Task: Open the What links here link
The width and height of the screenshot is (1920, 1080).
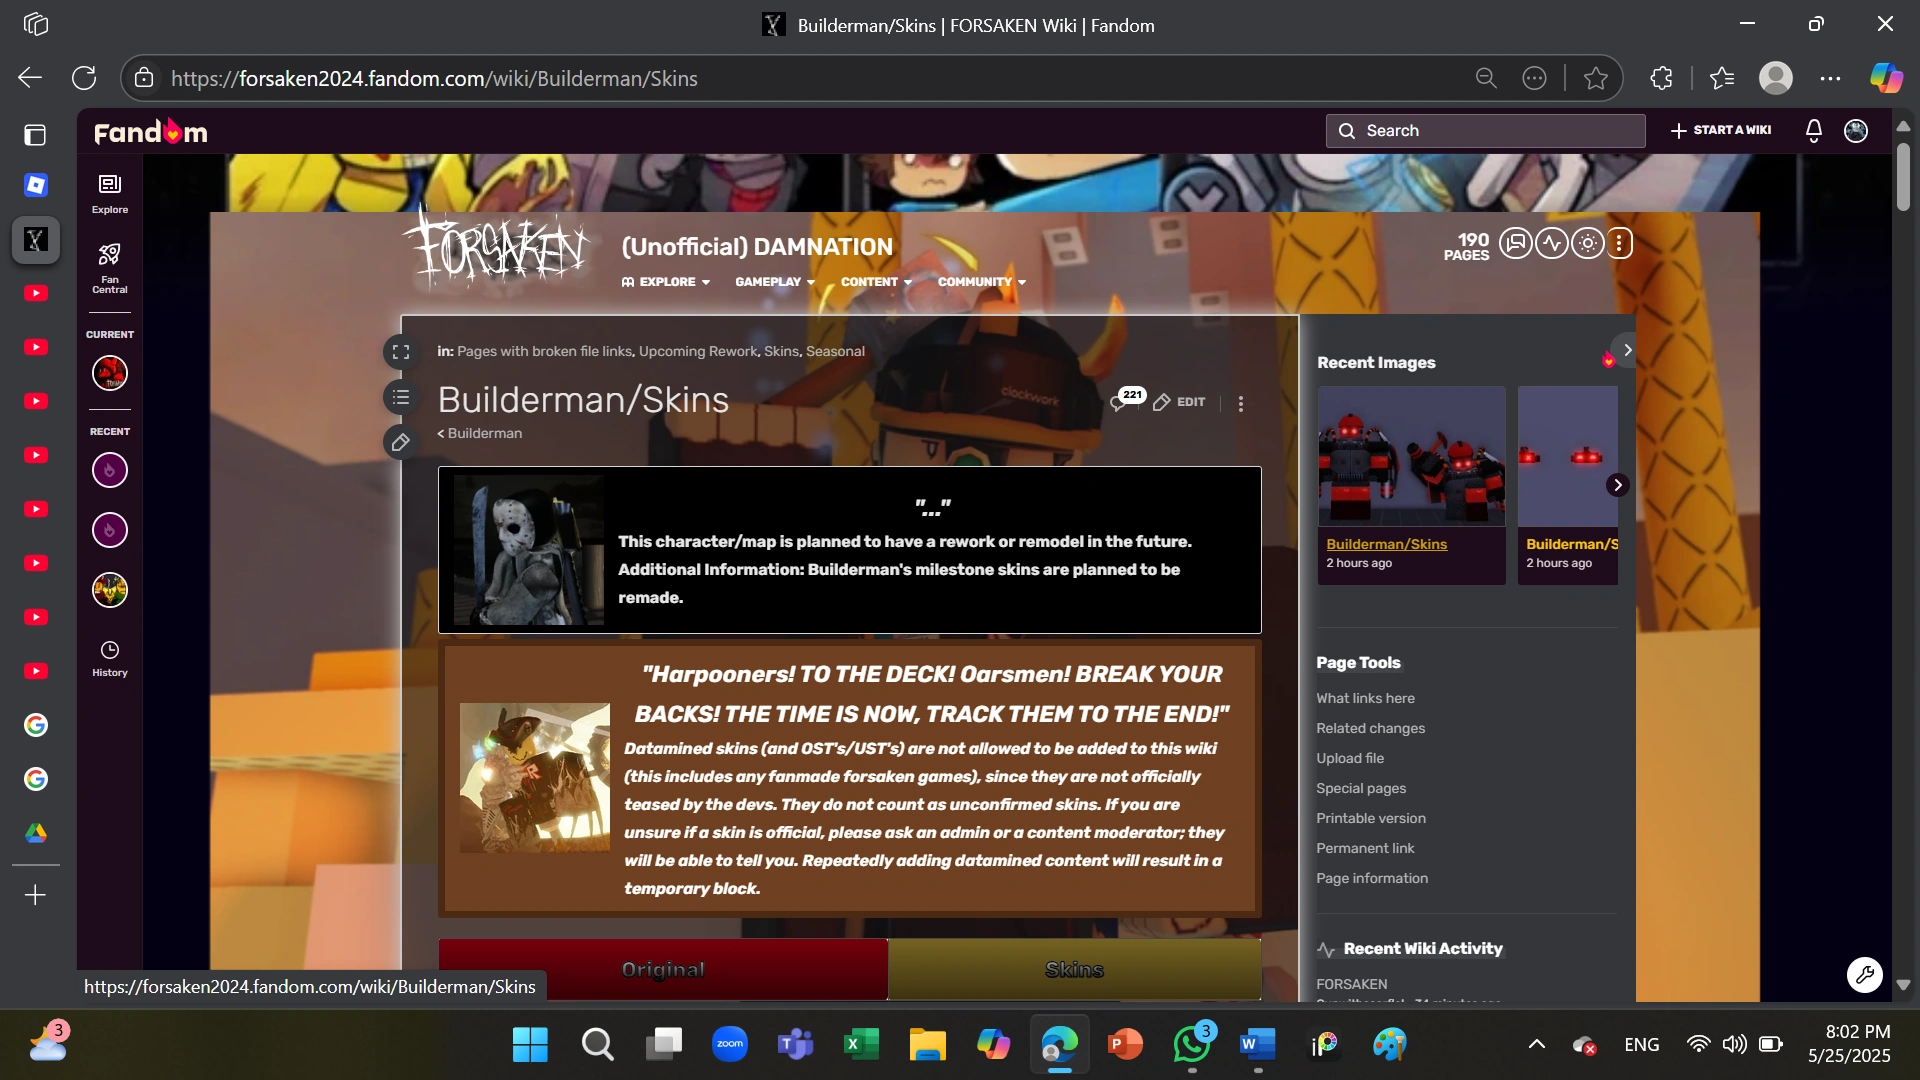Action: click(1365, 698)
